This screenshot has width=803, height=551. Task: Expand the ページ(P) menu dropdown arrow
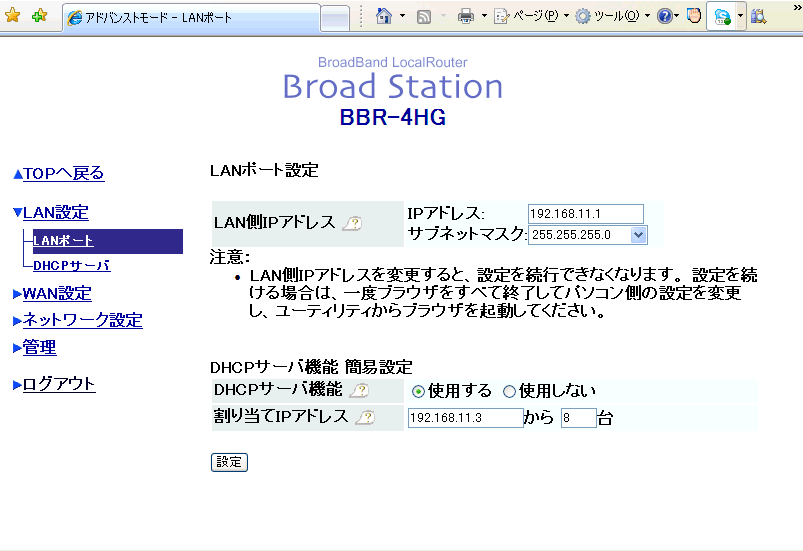566,16
